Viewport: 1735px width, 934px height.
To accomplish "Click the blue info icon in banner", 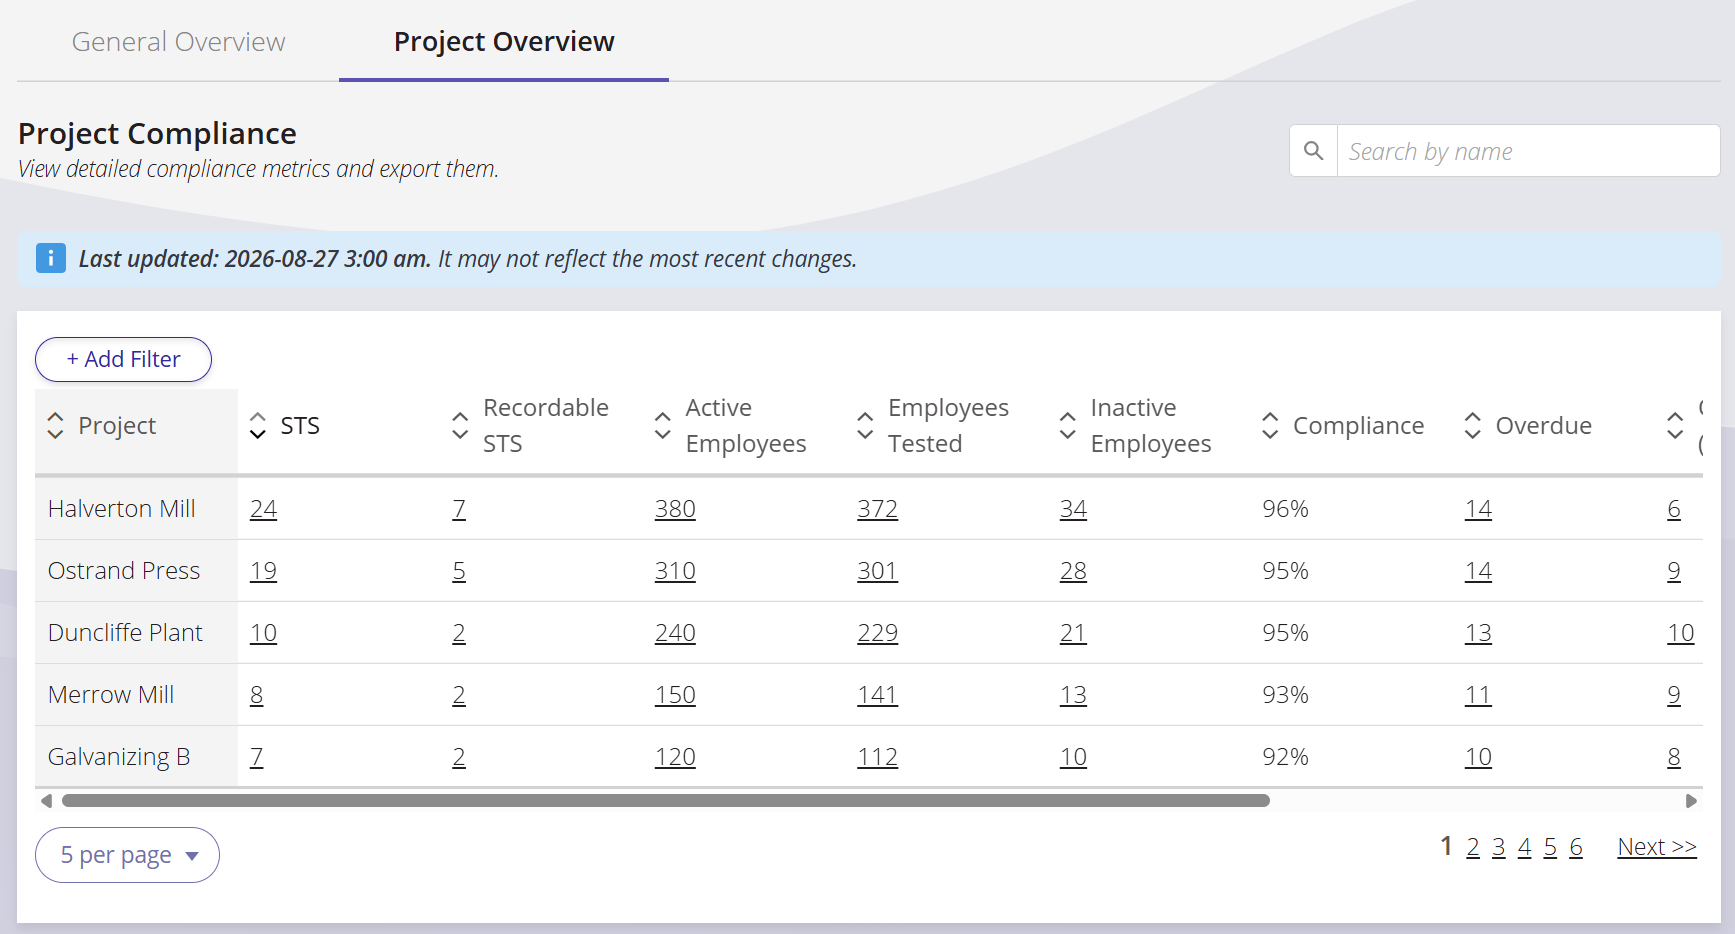I will tap(51, 258).
